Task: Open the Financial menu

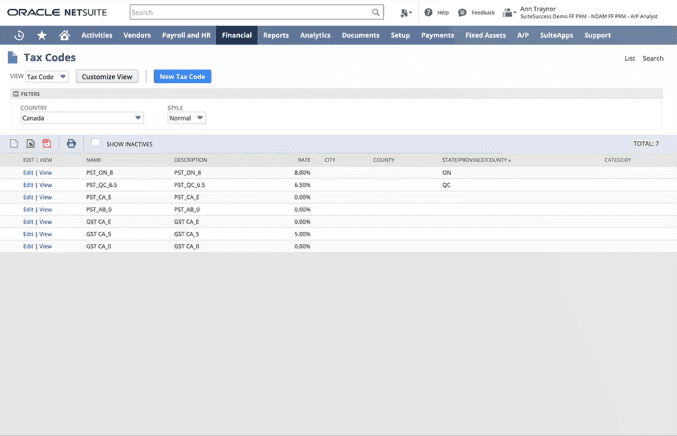Action: click(x=237, y=35)
